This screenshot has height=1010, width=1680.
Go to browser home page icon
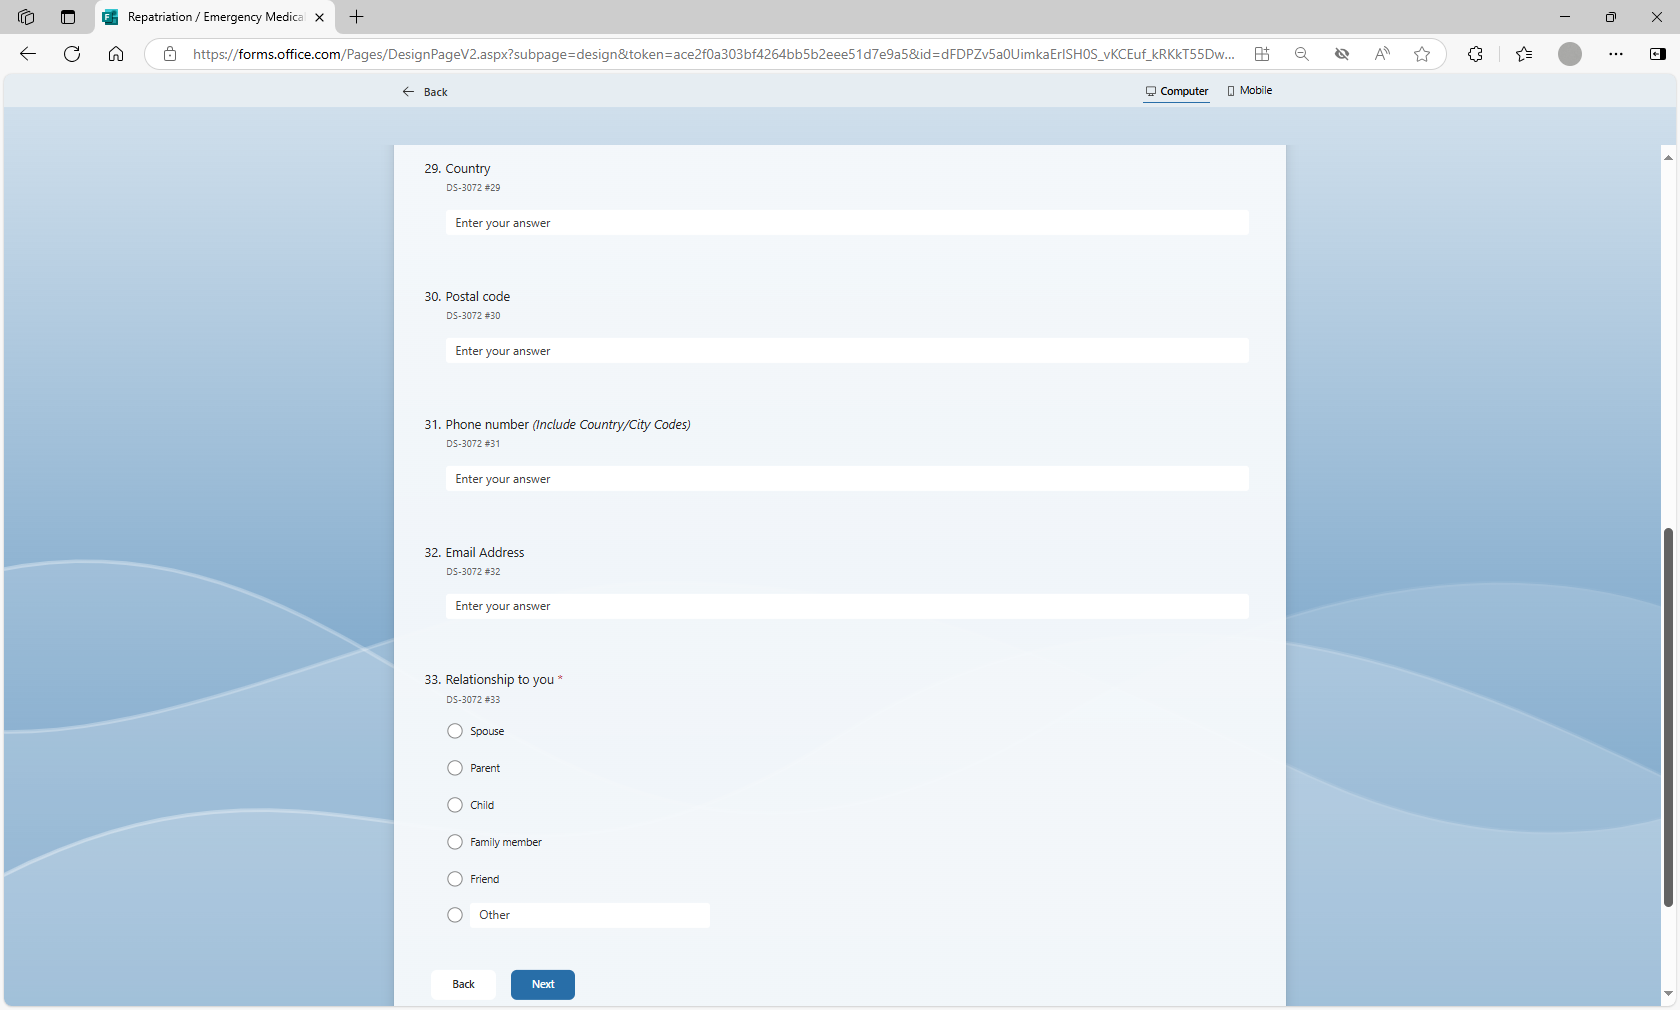coord(116,54)
